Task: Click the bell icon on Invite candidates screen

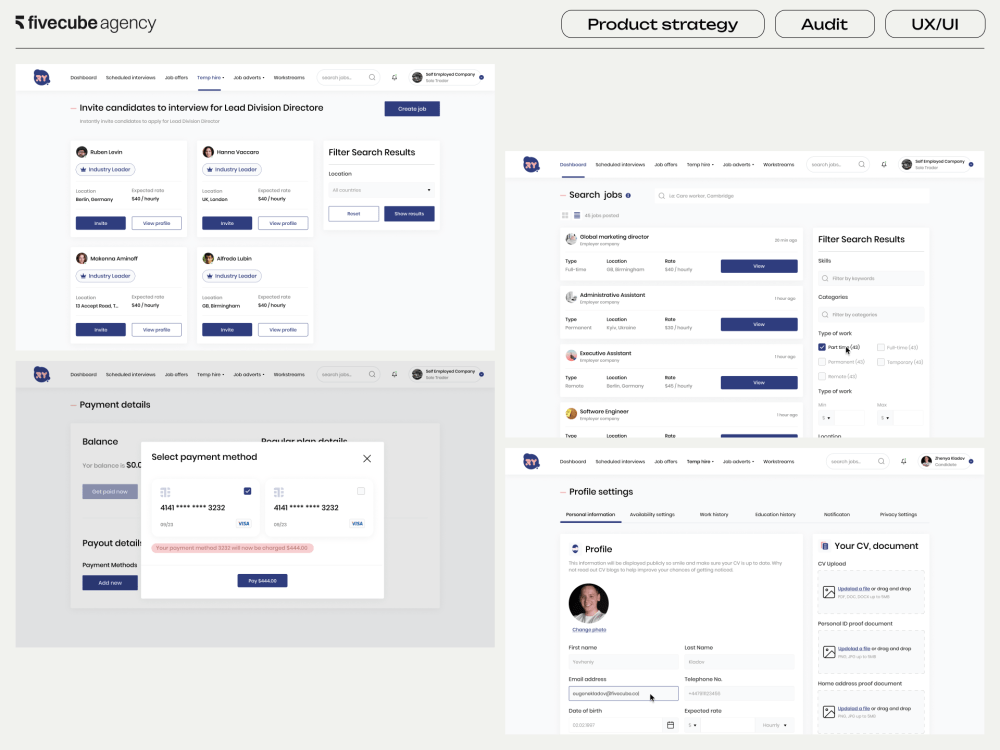Action: point(394,78)
